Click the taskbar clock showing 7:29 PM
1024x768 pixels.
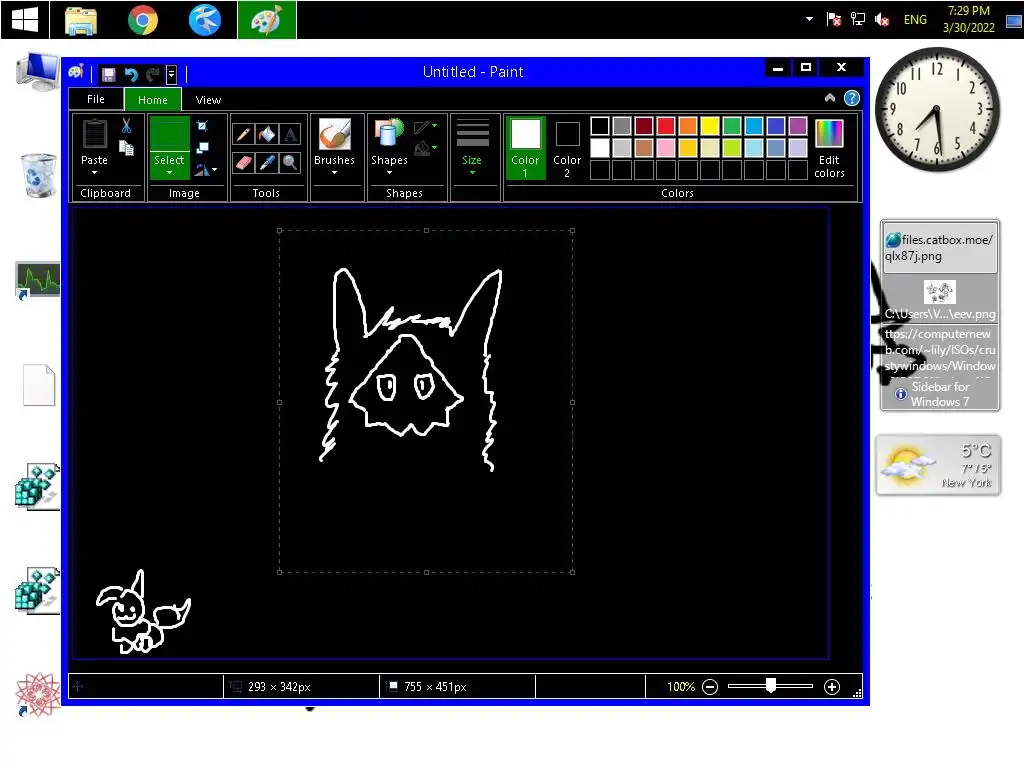point(968,19)
